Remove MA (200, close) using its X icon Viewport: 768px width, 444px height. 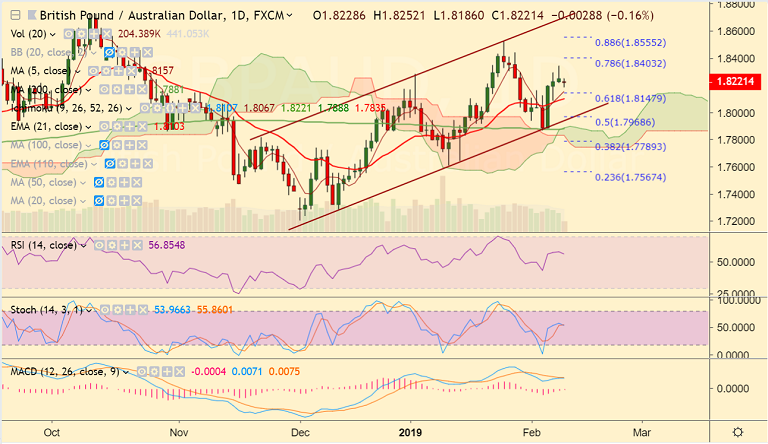pyautogui.click(x=142, y=90)
